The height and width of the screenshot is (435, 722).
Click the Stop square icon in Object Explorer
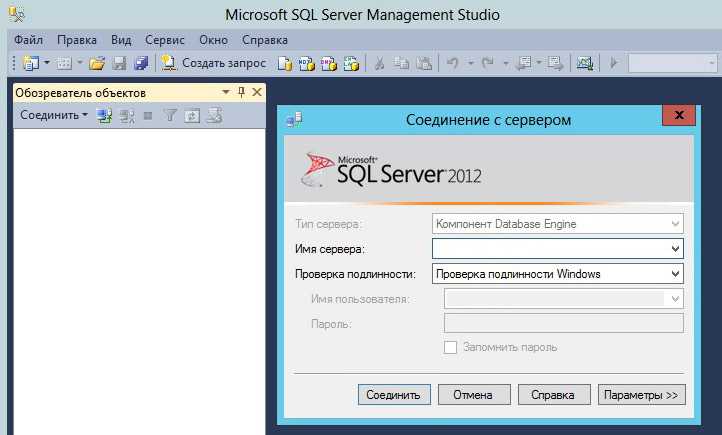(x=148, y=116)
